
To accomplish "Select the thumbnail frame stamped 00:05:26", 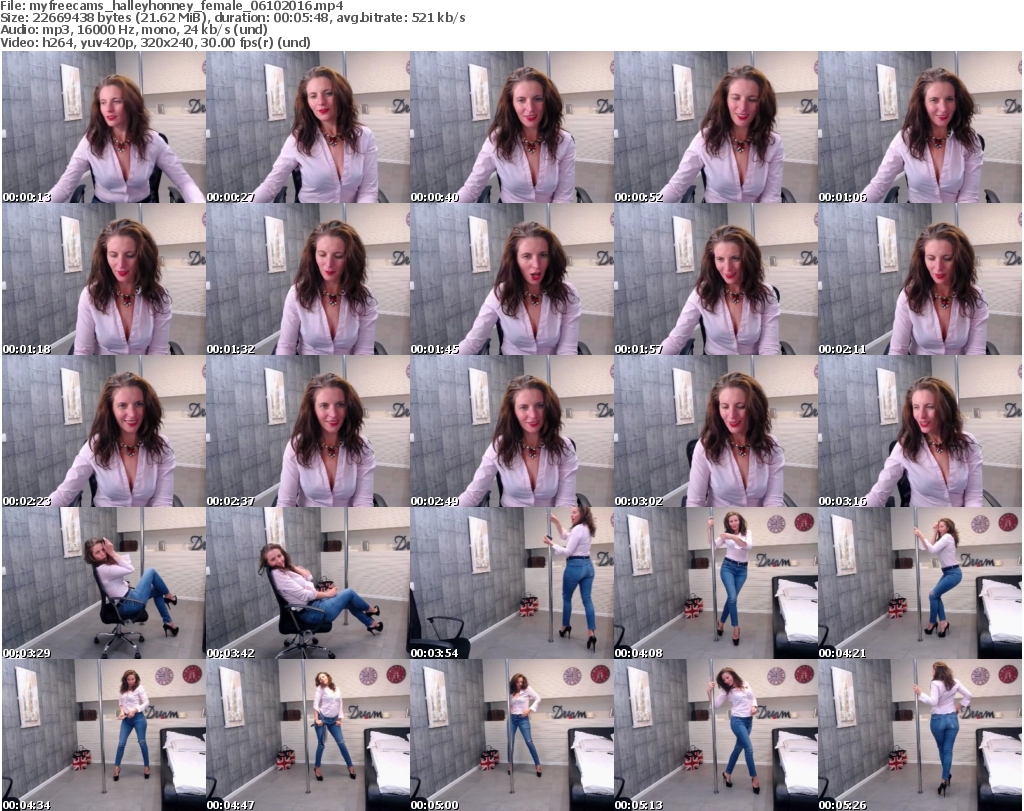I will pos(920,735).
